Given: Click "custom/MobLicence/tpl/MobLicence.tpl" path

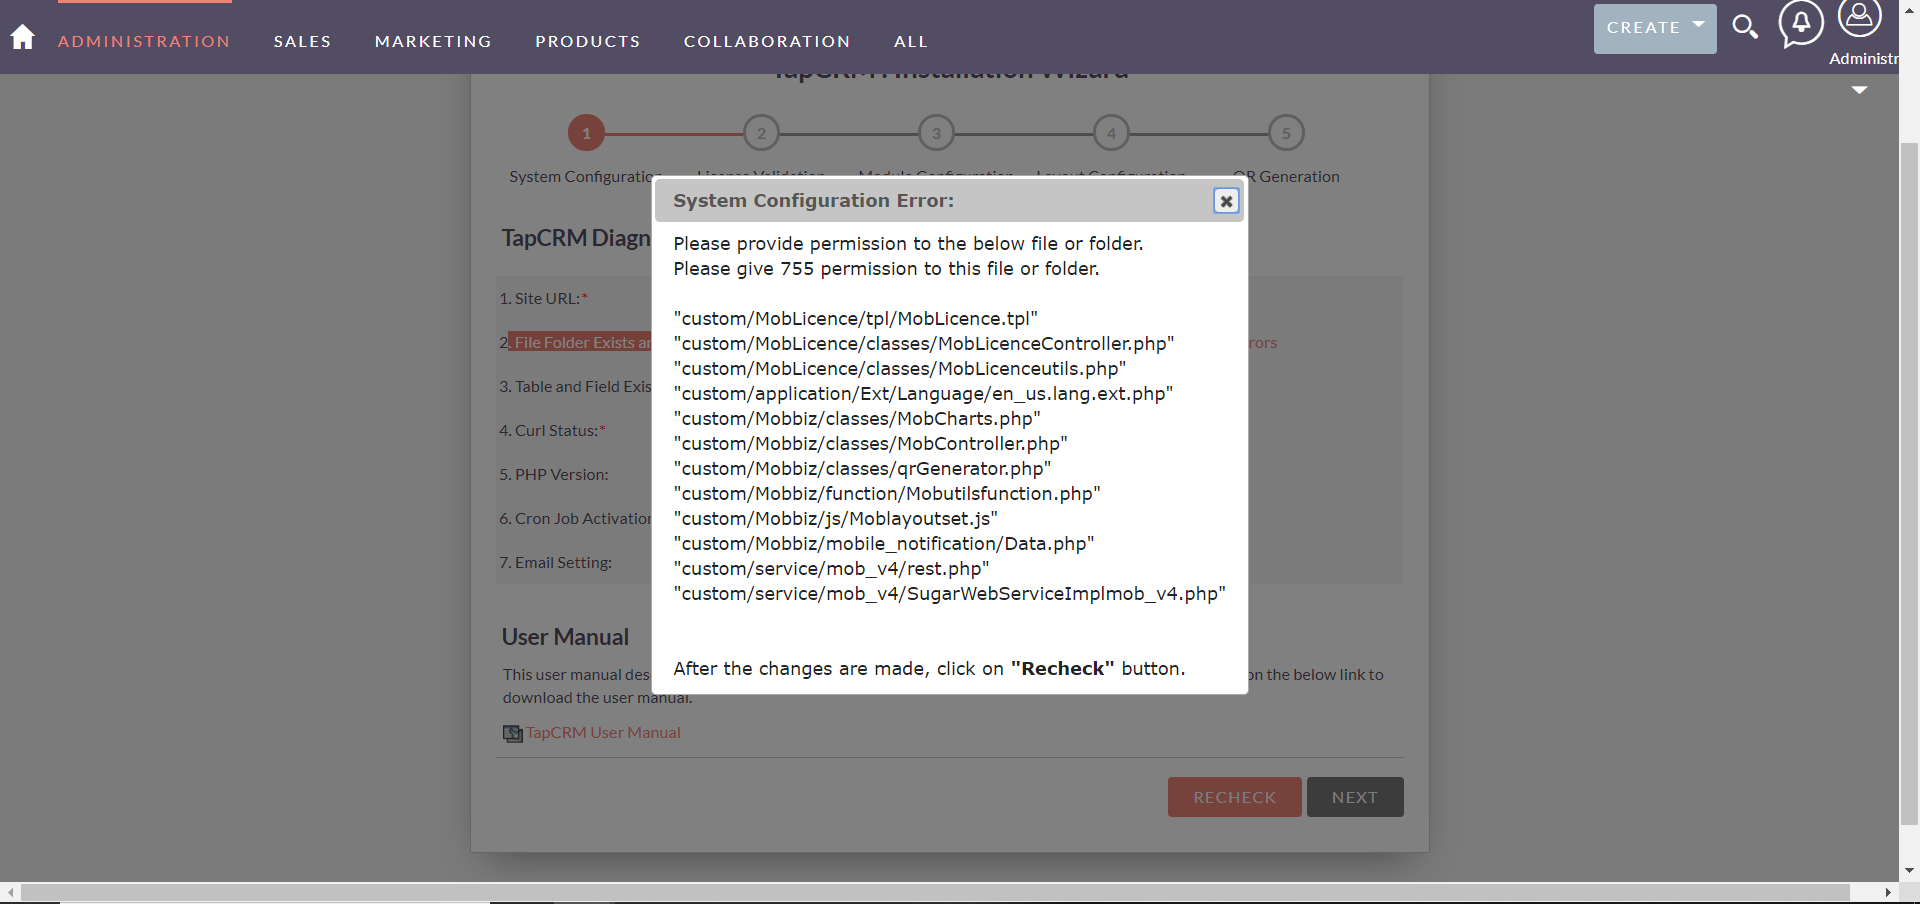Looking at the screenshot, I should point(856,319).
